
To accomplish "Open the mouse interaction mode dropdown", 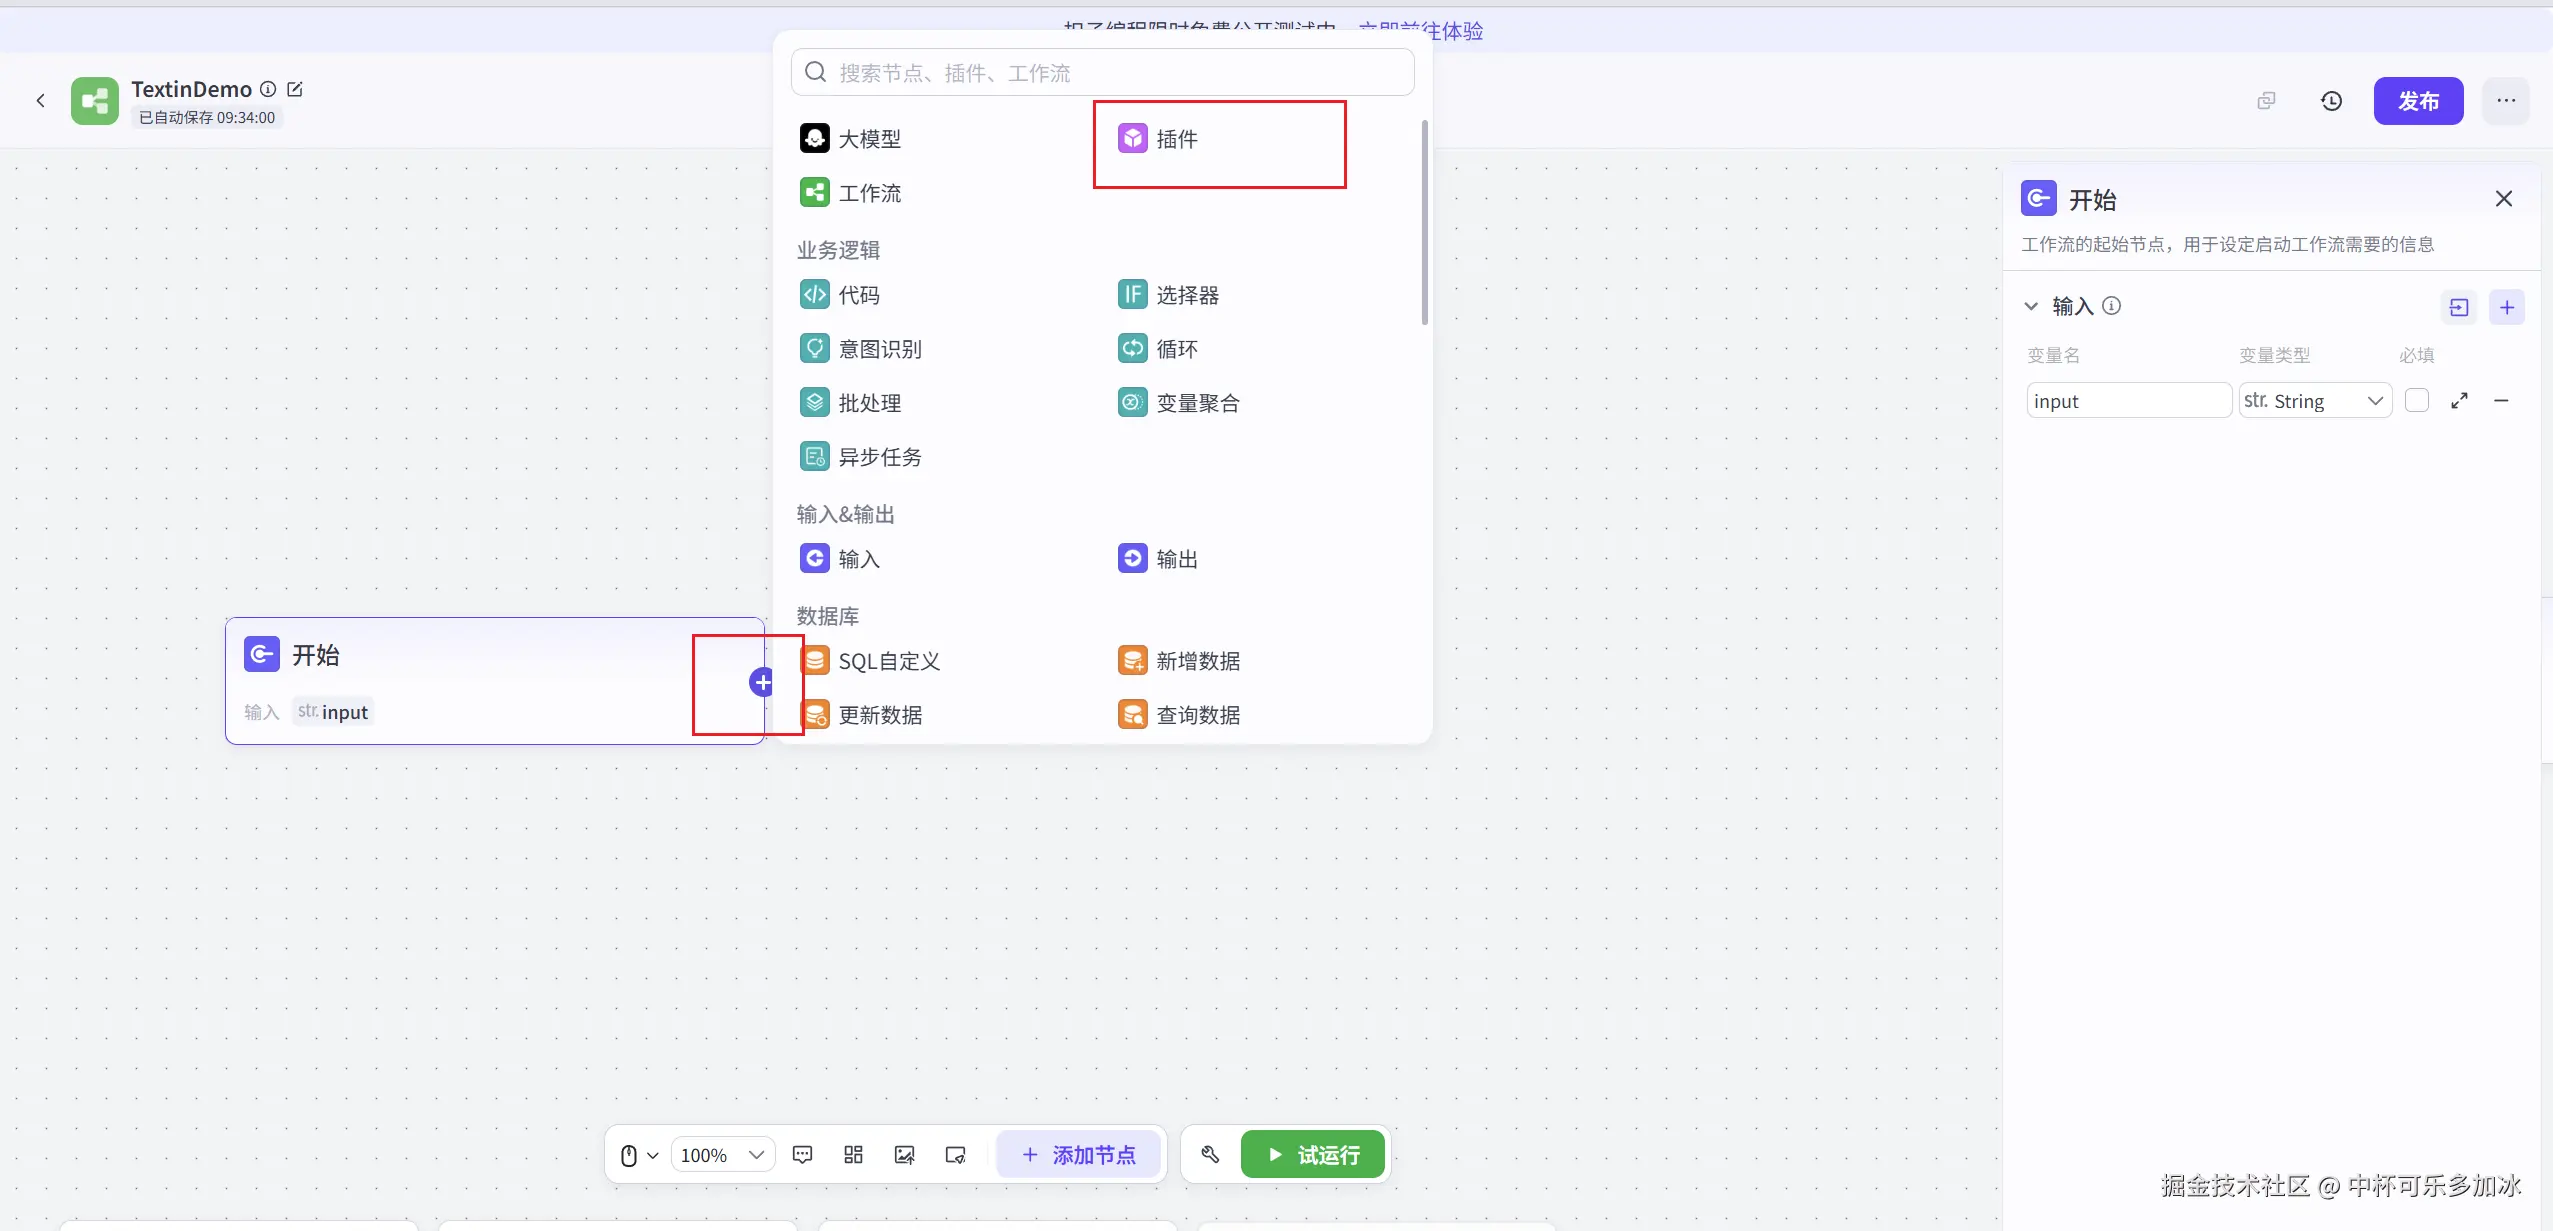I will click(639, 1155).
